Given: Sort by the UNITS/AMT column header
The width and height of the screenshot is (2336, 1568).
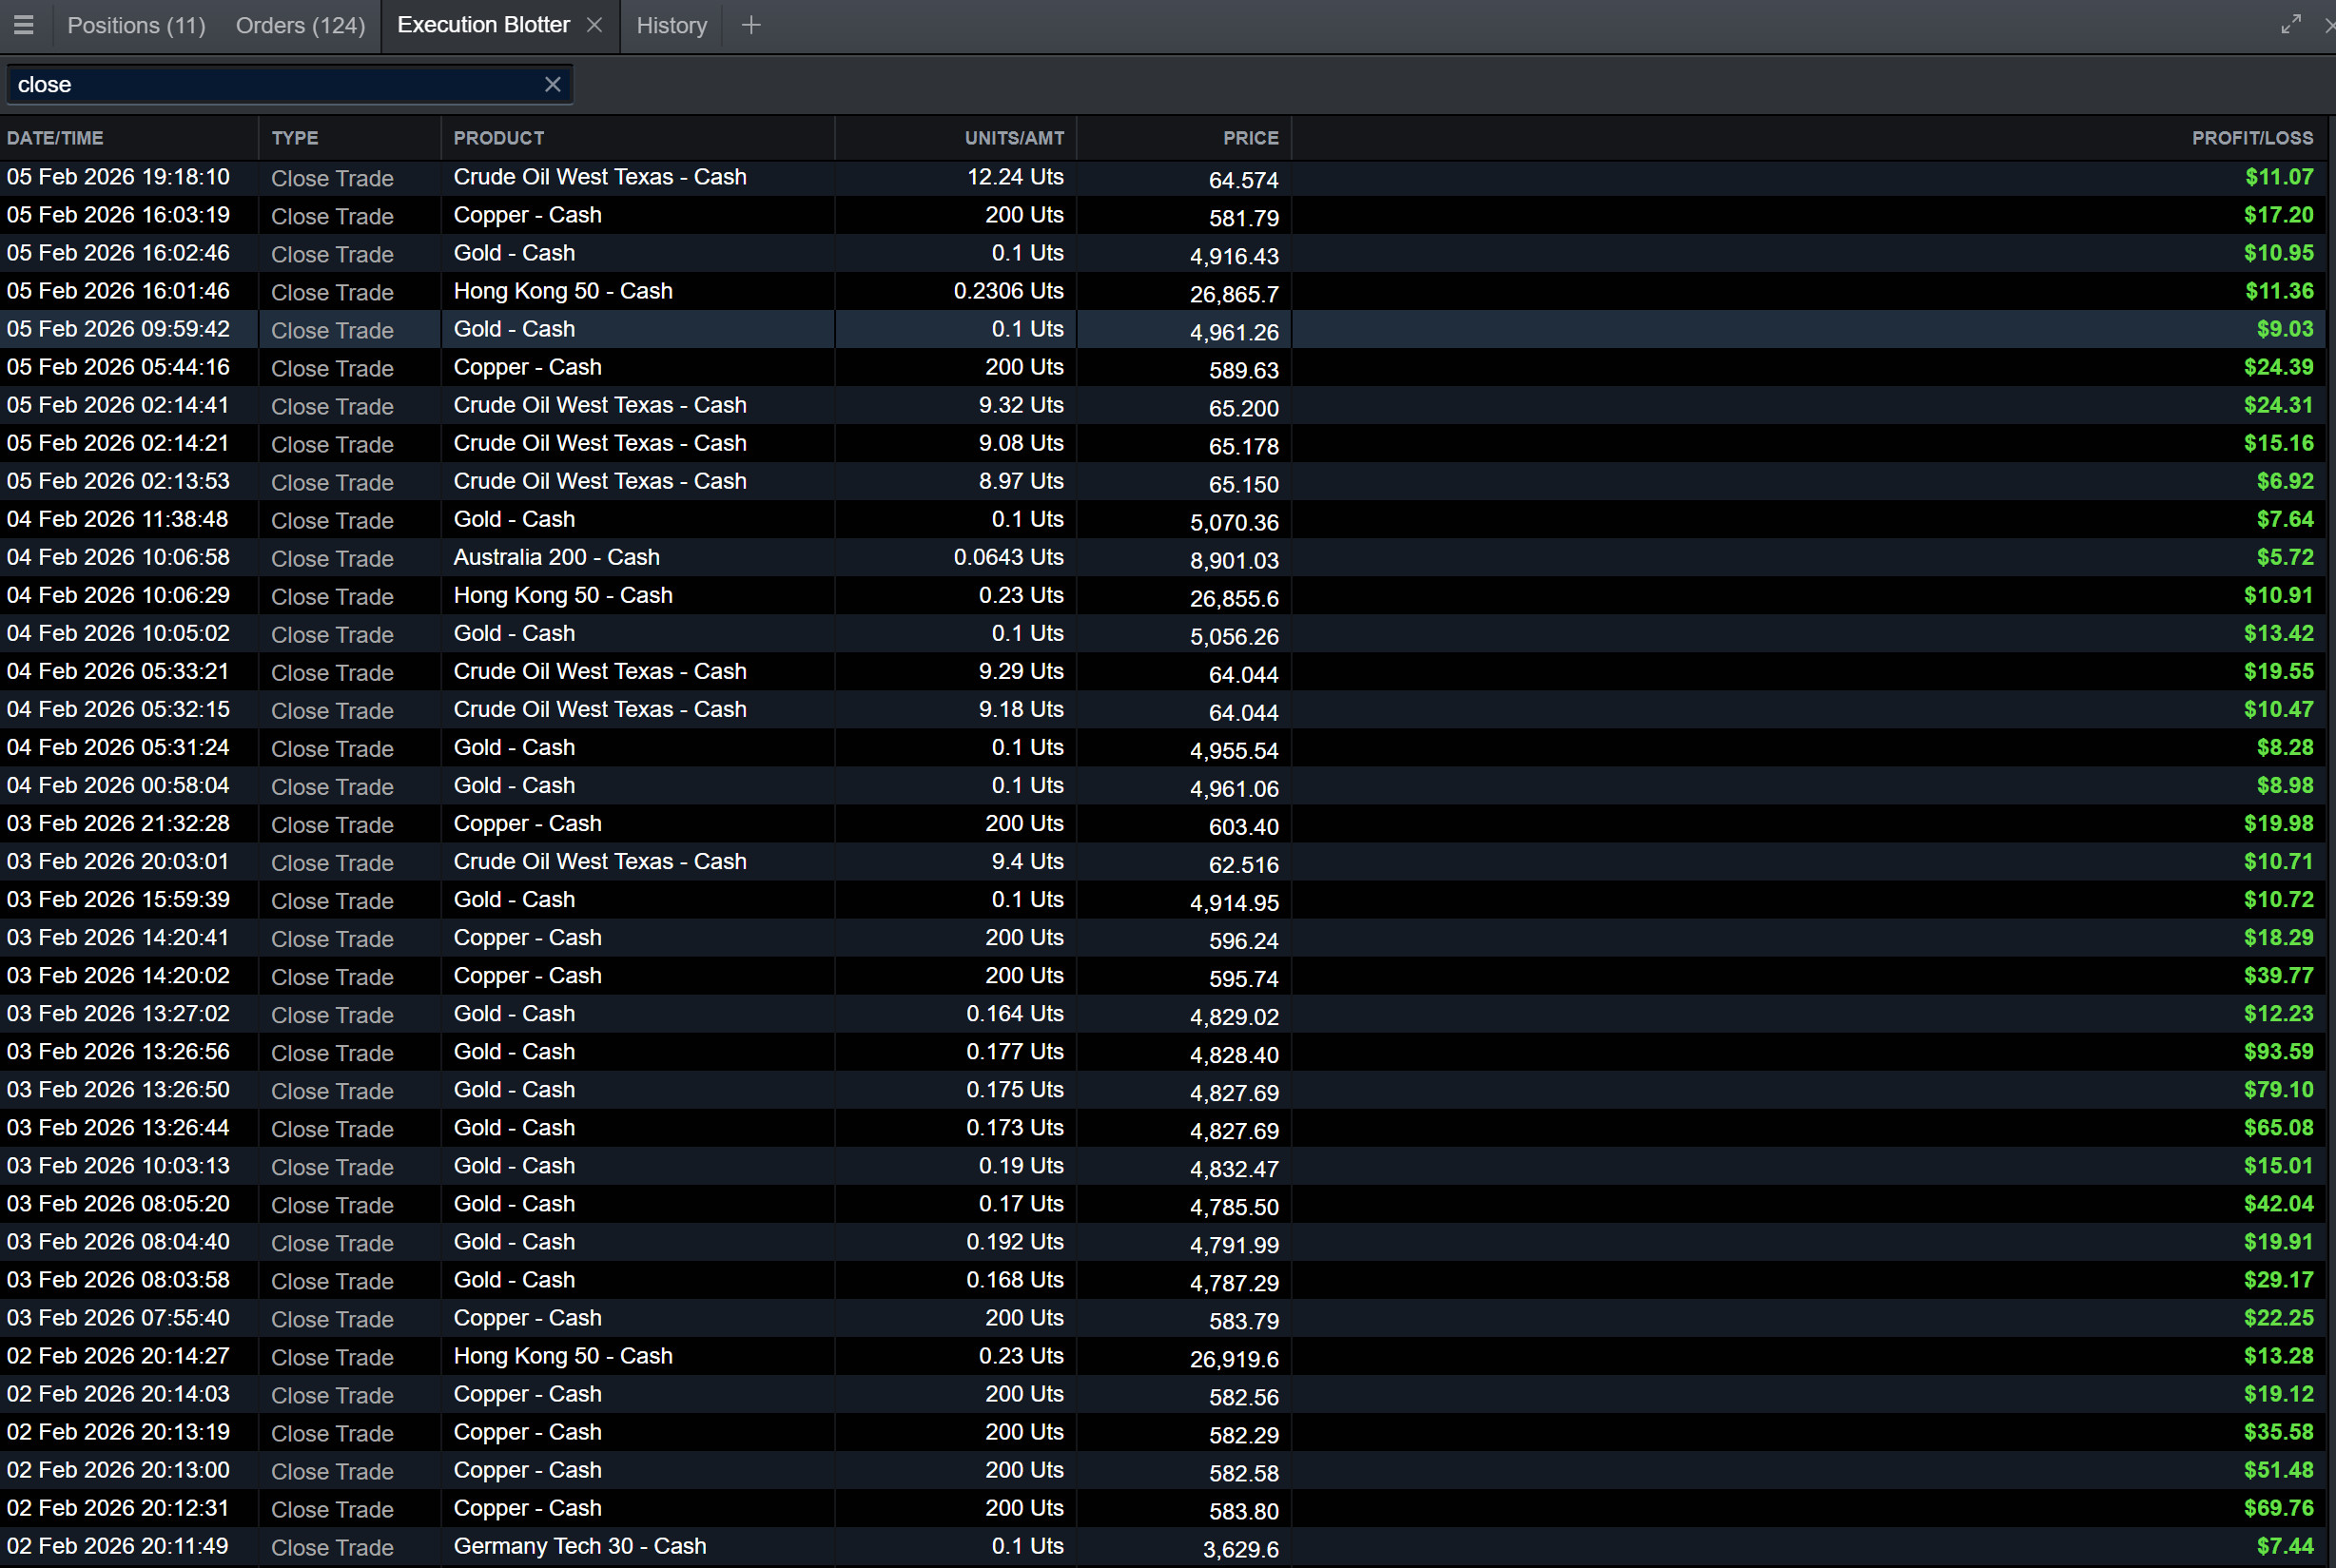Looking at the screenshot, I should coord(1013,138).
